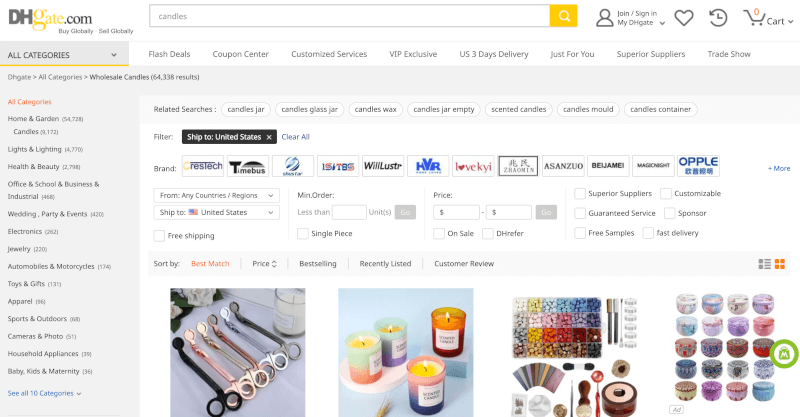This screenshot has height=417, width=800.
Task: Click the Clear All filter link
Action: 295,137
